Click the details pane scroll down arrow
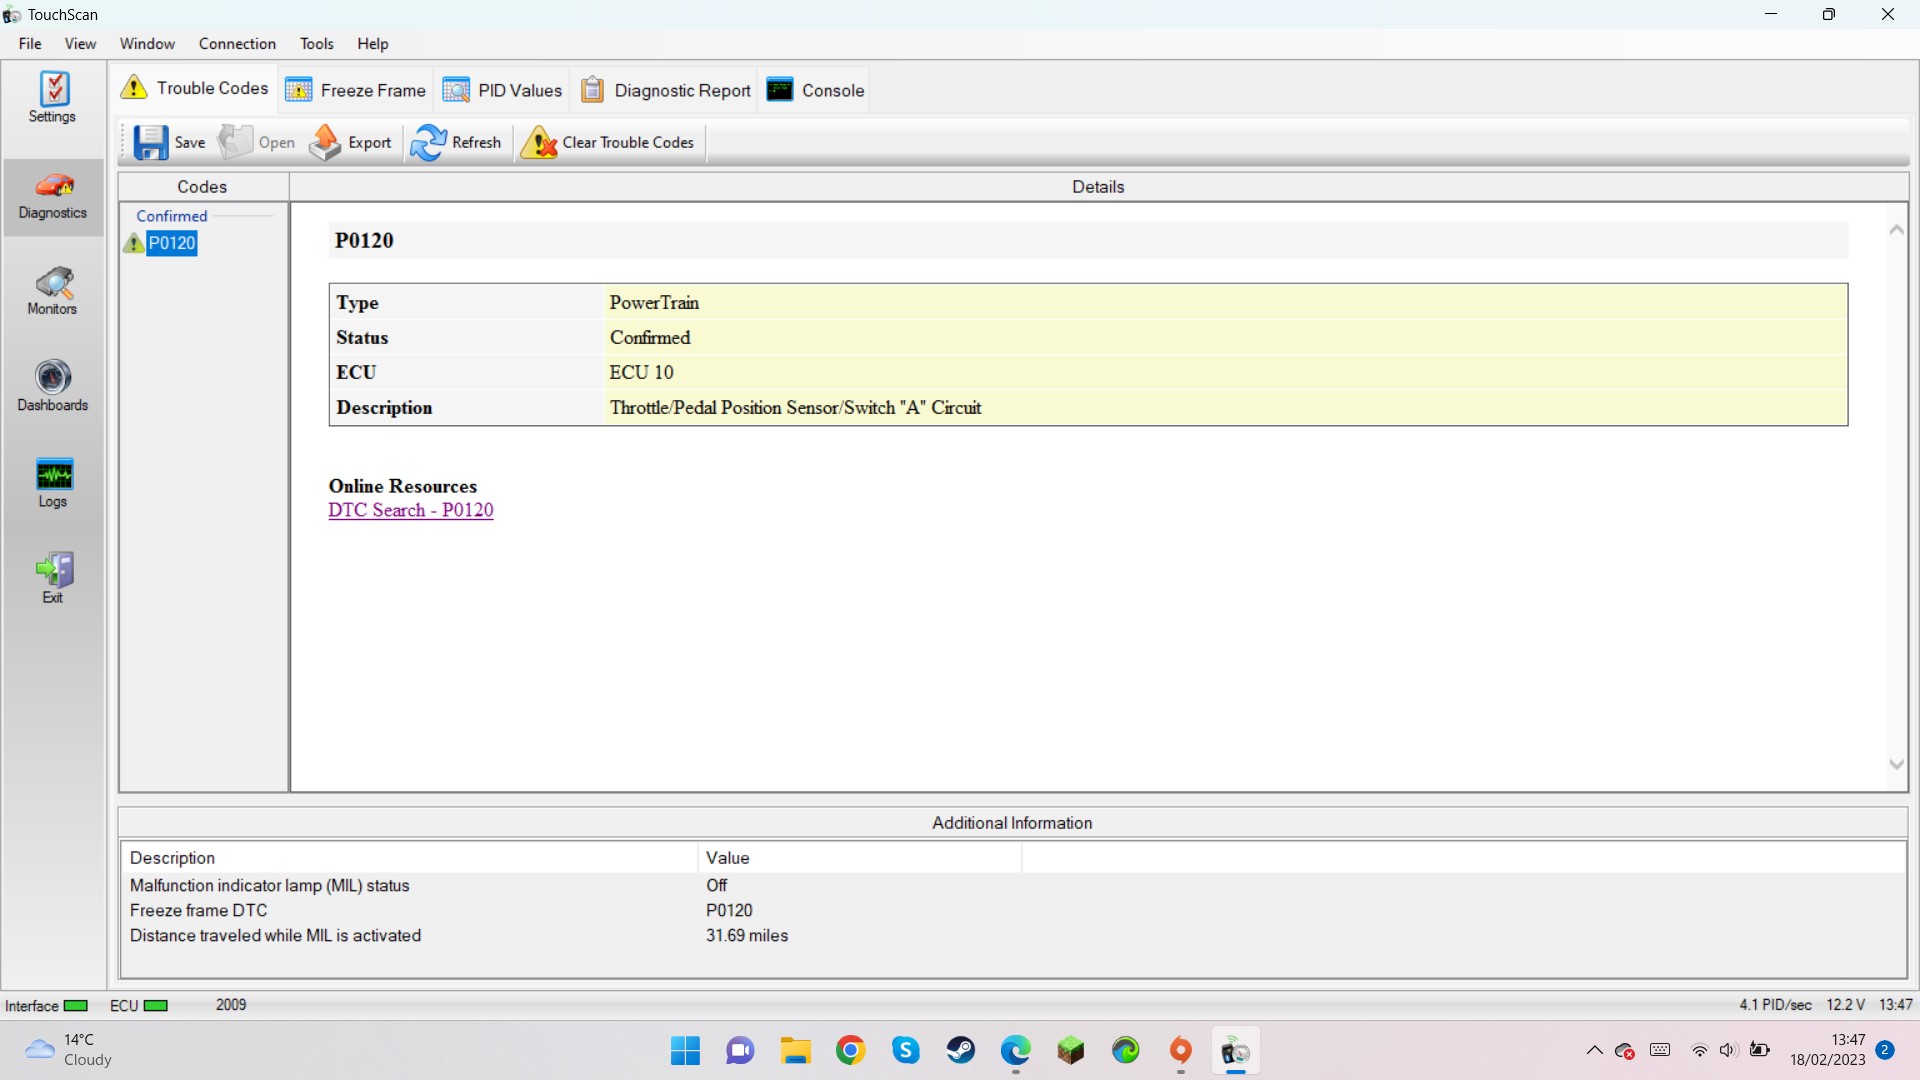 [1896, 765]
